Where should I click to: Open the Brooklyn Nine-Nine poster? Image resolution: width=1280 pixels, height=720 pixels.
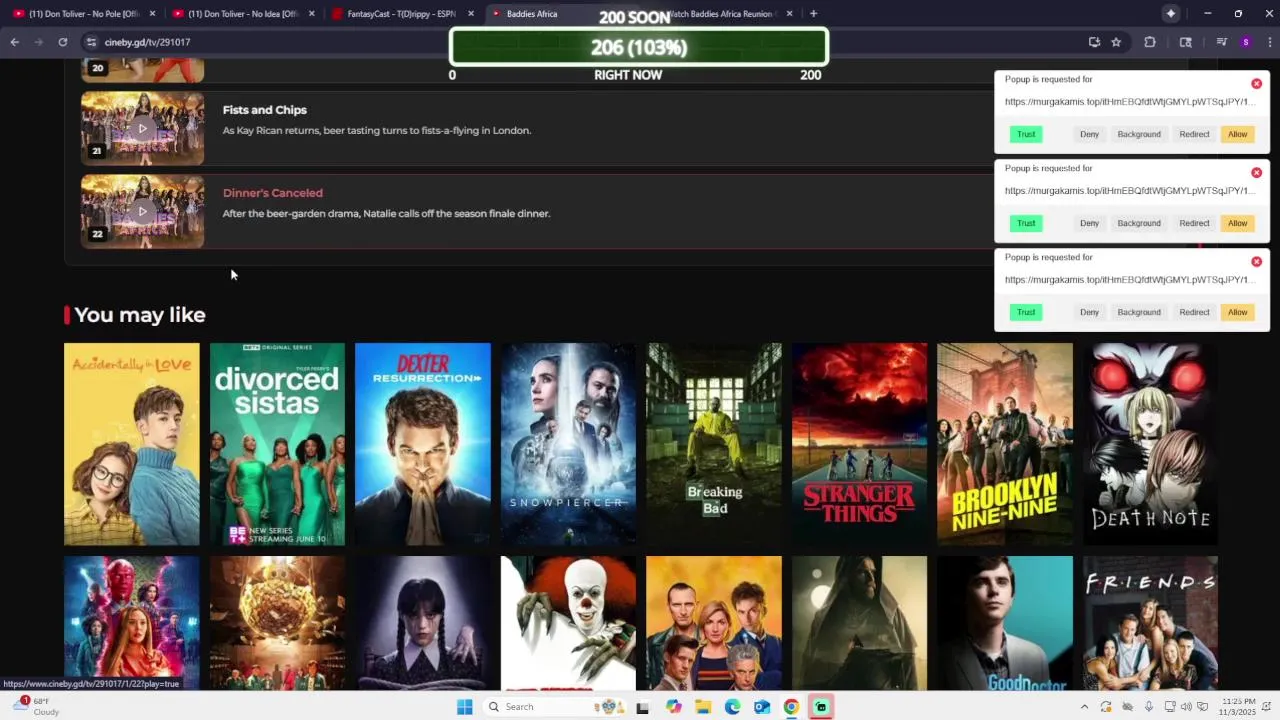[1005, 444]
